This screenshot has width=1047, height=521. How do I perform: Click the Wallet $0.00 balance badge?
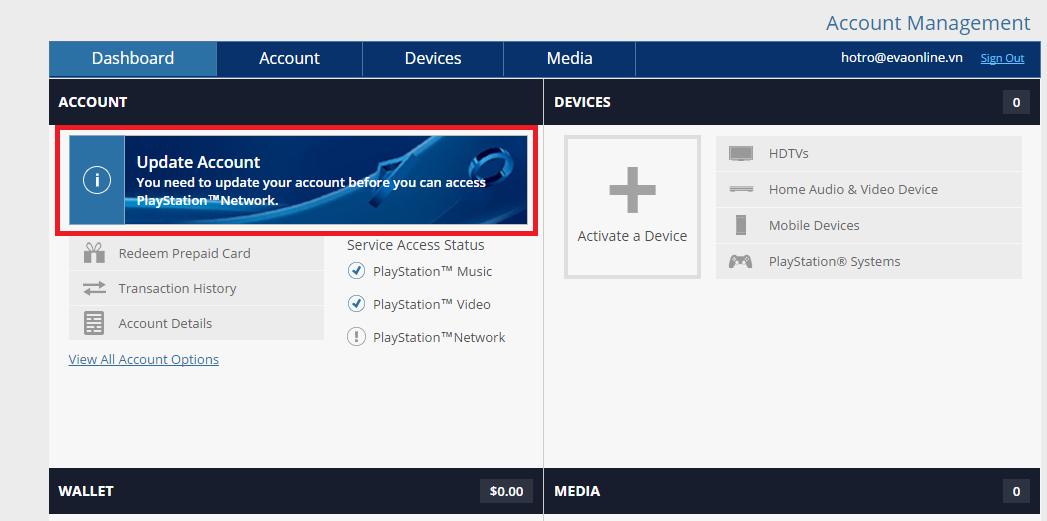pos(506,491)
